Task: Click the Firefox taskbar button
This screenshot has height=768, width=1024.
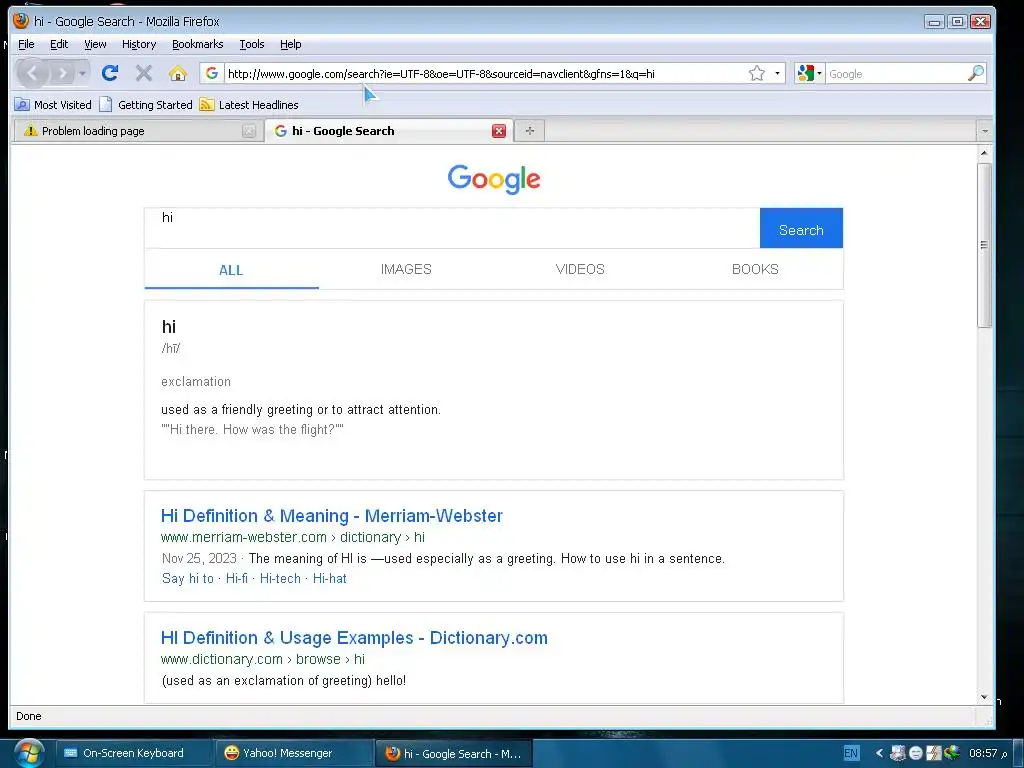Action: (x=454, y=754)
